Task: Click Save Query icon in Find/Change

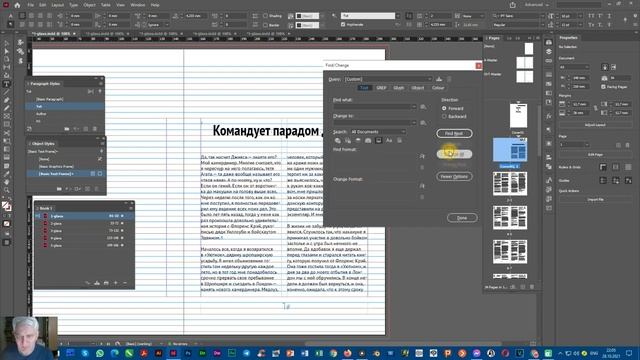Action: [x=439, y=79]
